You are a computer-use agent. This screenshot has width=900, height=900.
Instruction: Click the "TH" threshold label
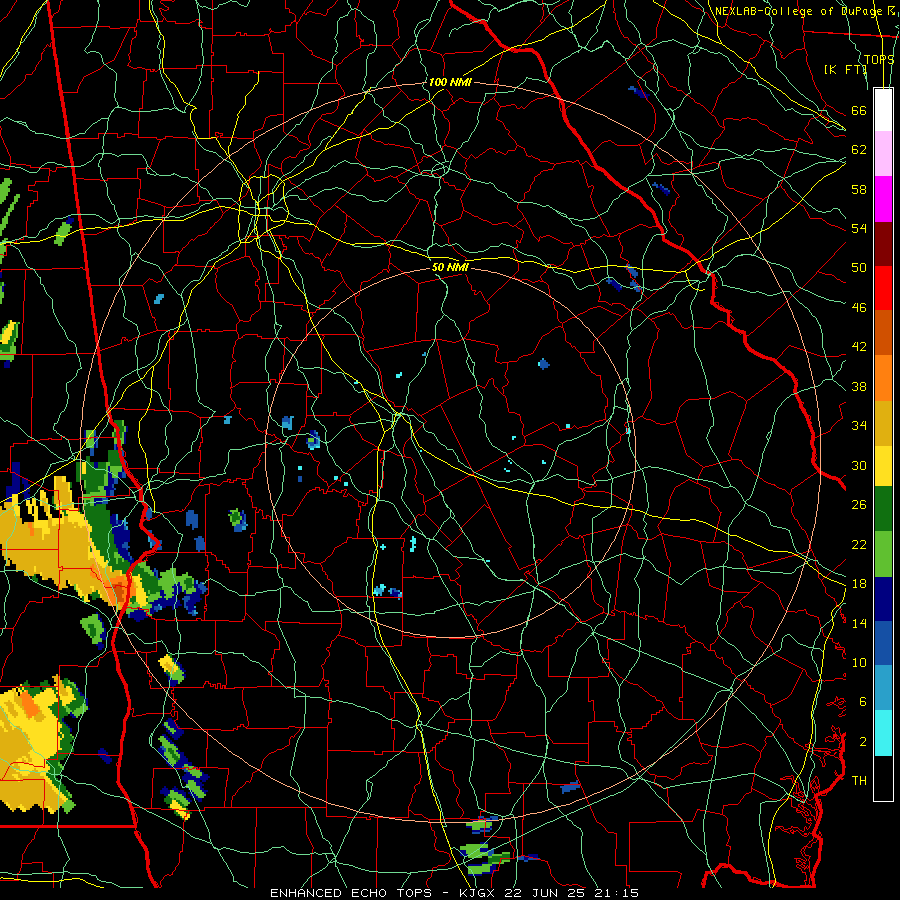859,781
